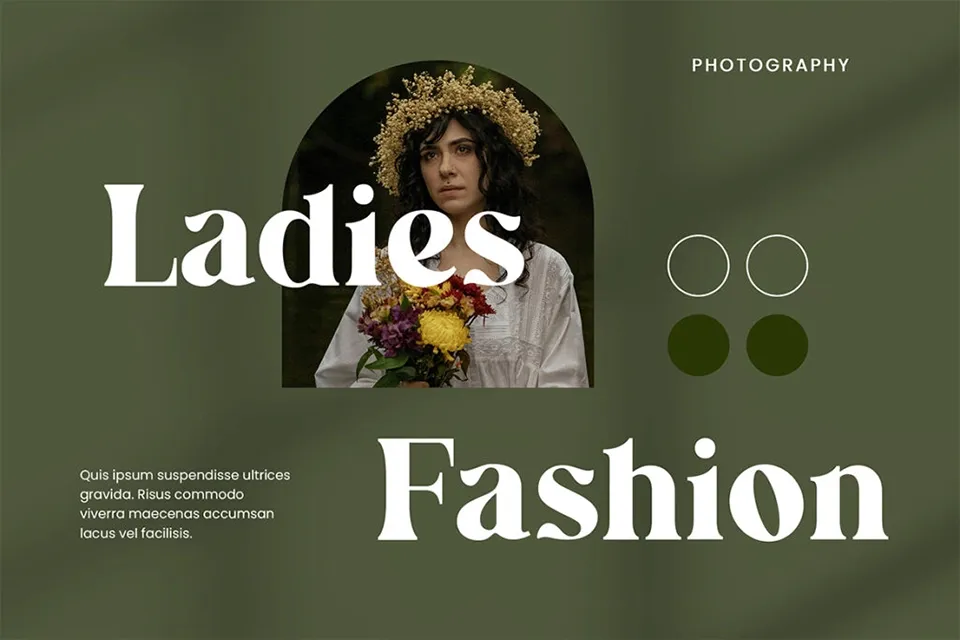Click the colorful bouquet in photo

426,328
